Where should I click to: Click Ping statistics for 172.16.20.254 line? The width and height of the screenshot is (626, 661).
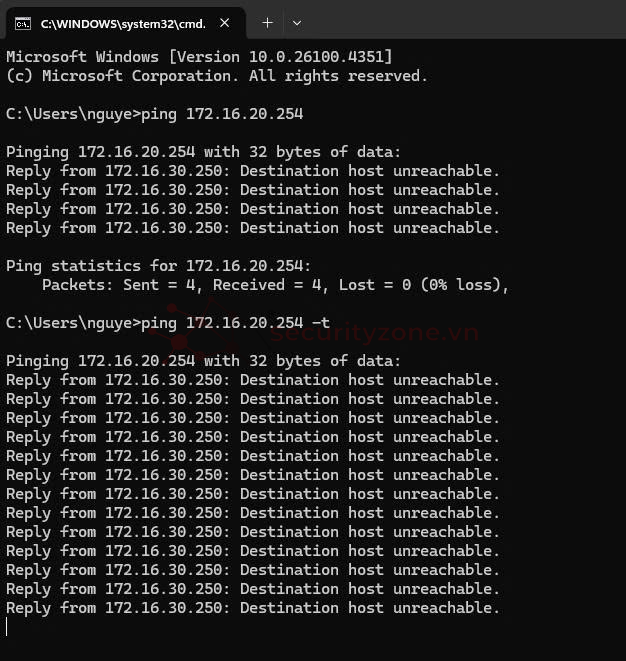159,266
